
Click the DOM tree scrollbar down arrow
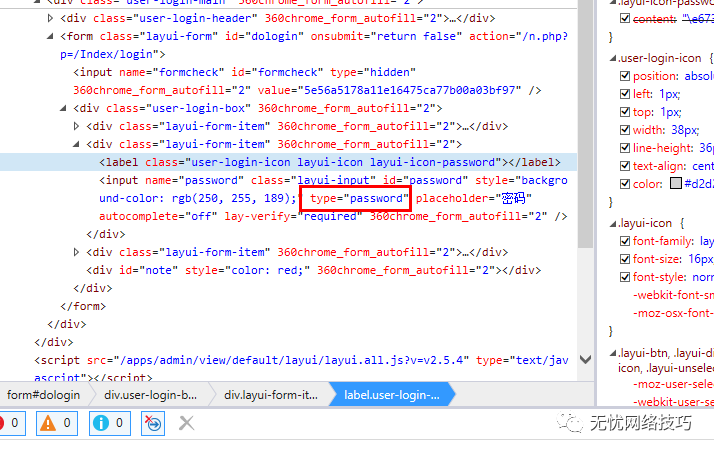pos(586,360)
